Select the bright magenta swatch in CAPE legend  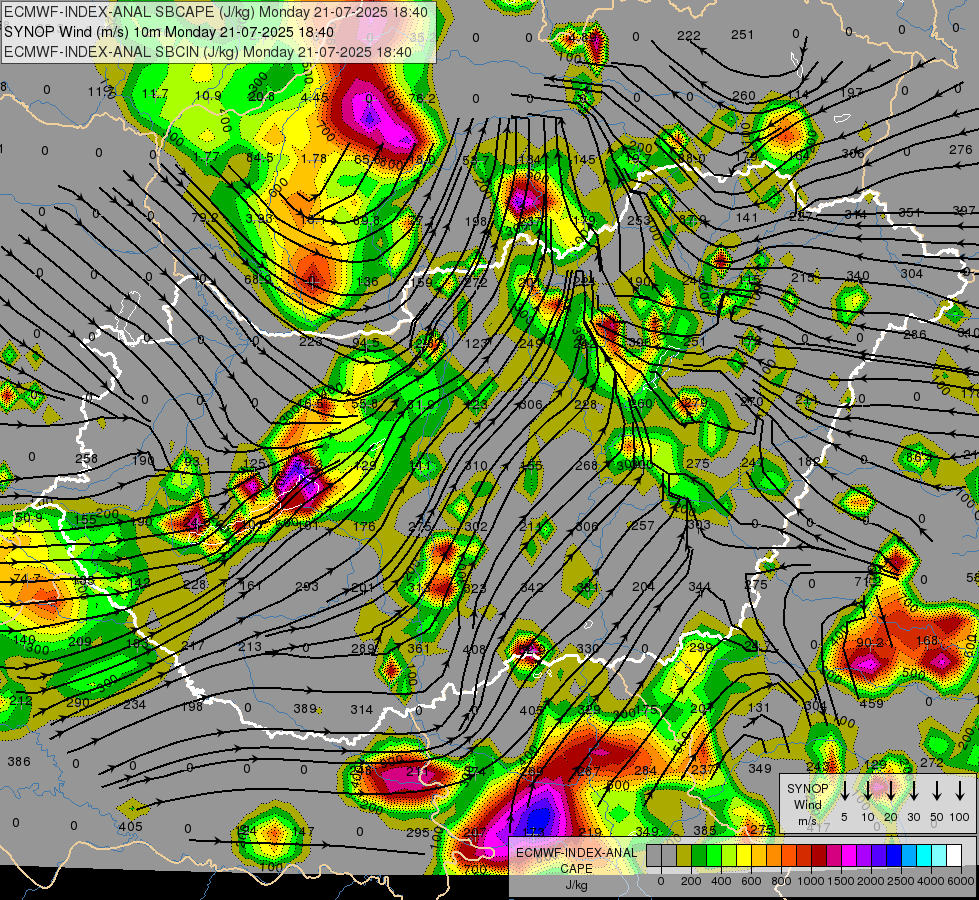849,855
